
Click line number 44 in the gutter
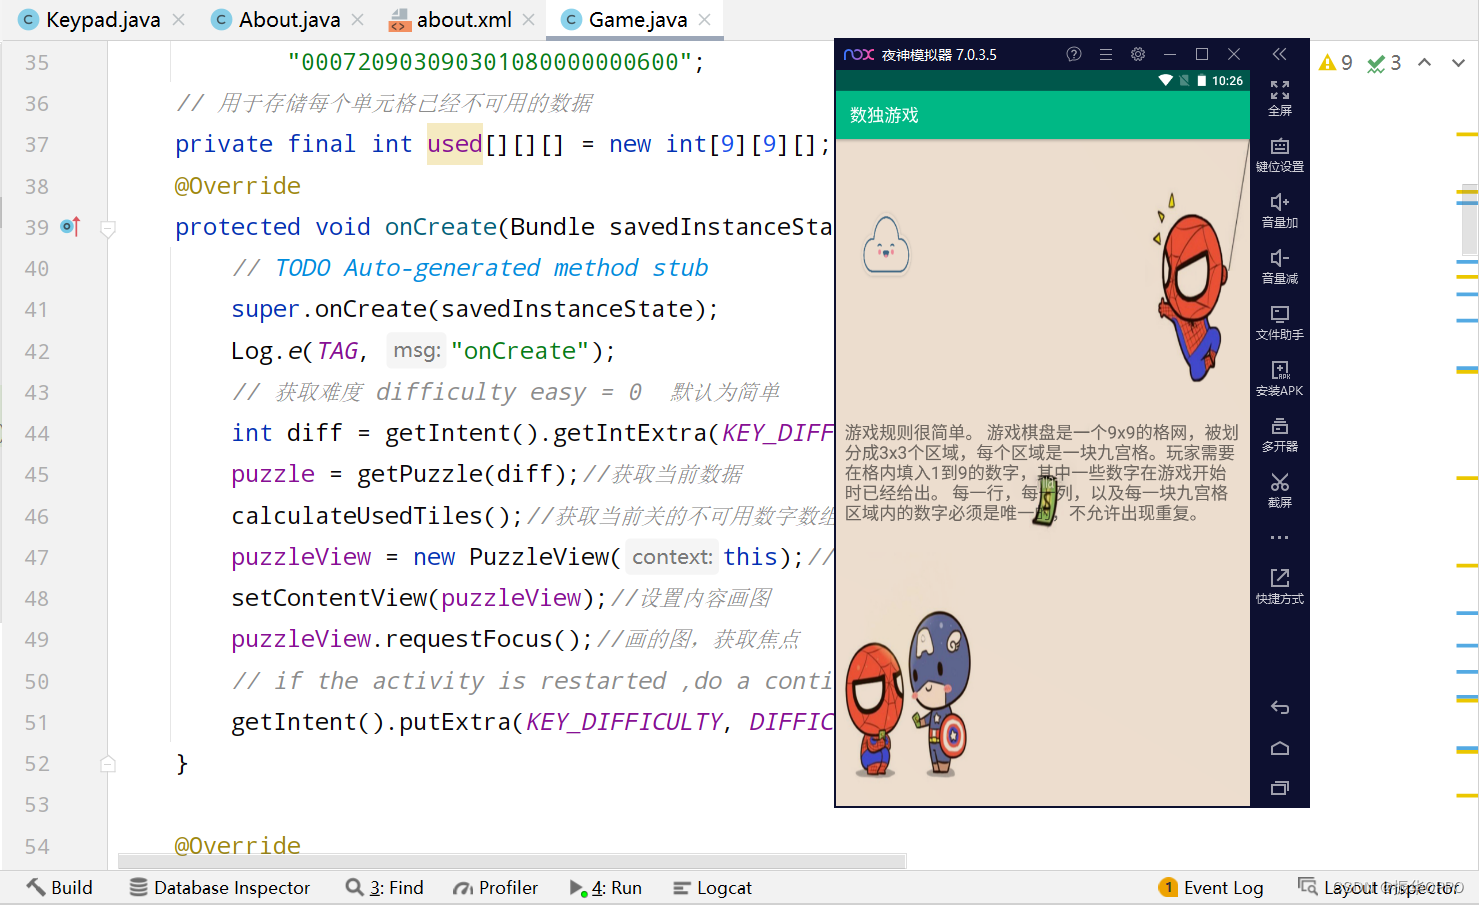pyautogui.click(x=37, y=434)
